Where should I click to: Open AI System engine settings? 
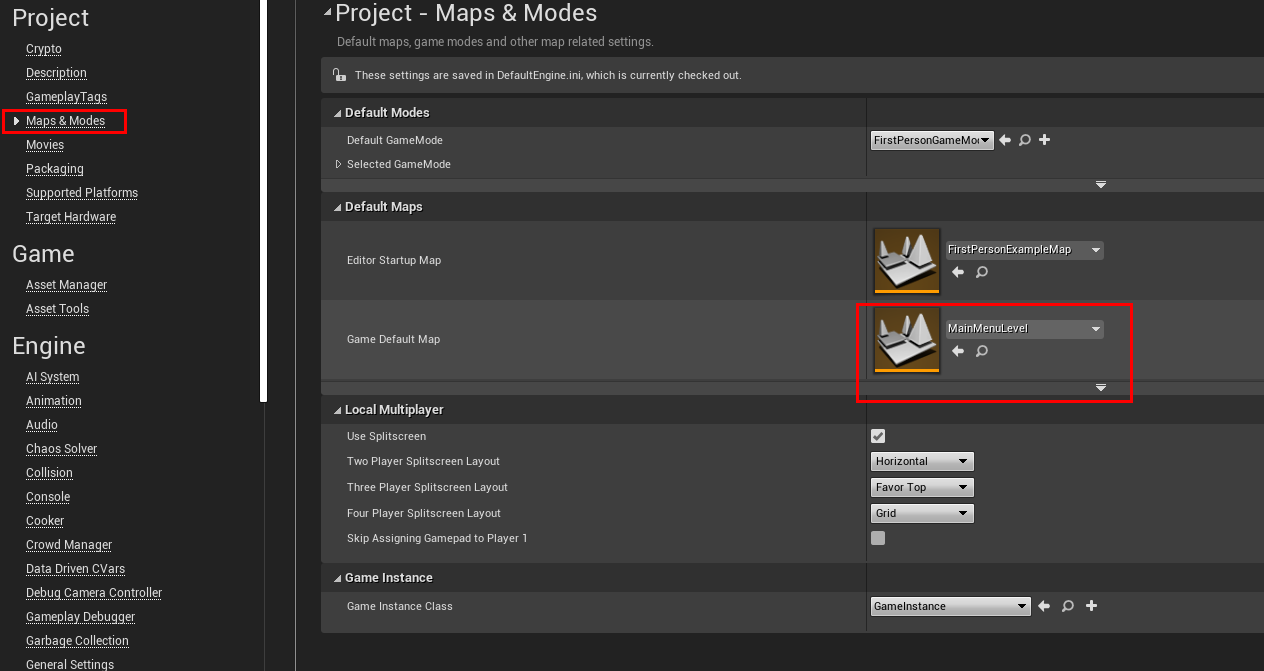[52, 377]
